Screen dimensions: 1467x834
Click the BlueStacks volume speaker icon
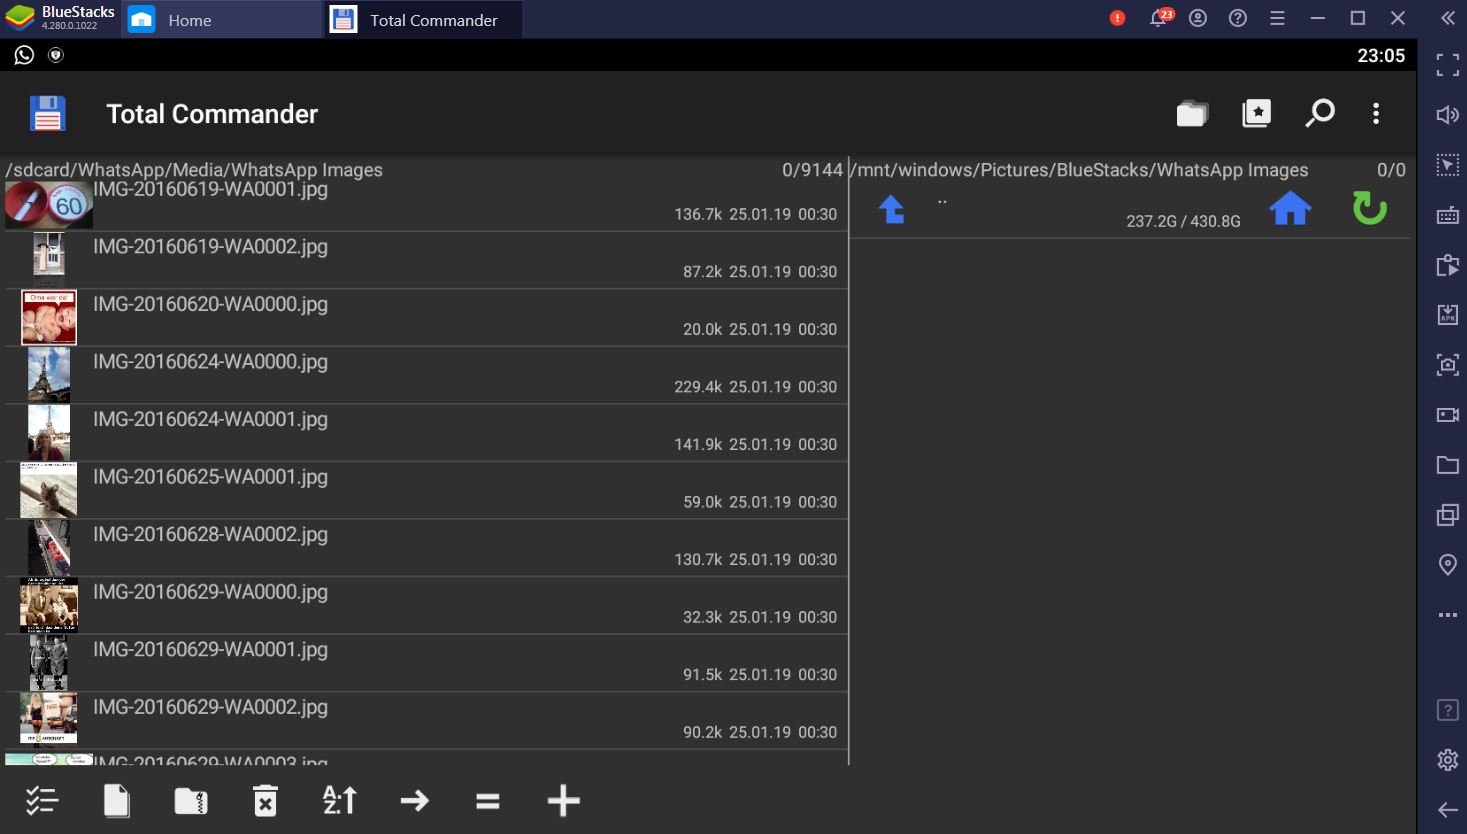(1447, 115)
